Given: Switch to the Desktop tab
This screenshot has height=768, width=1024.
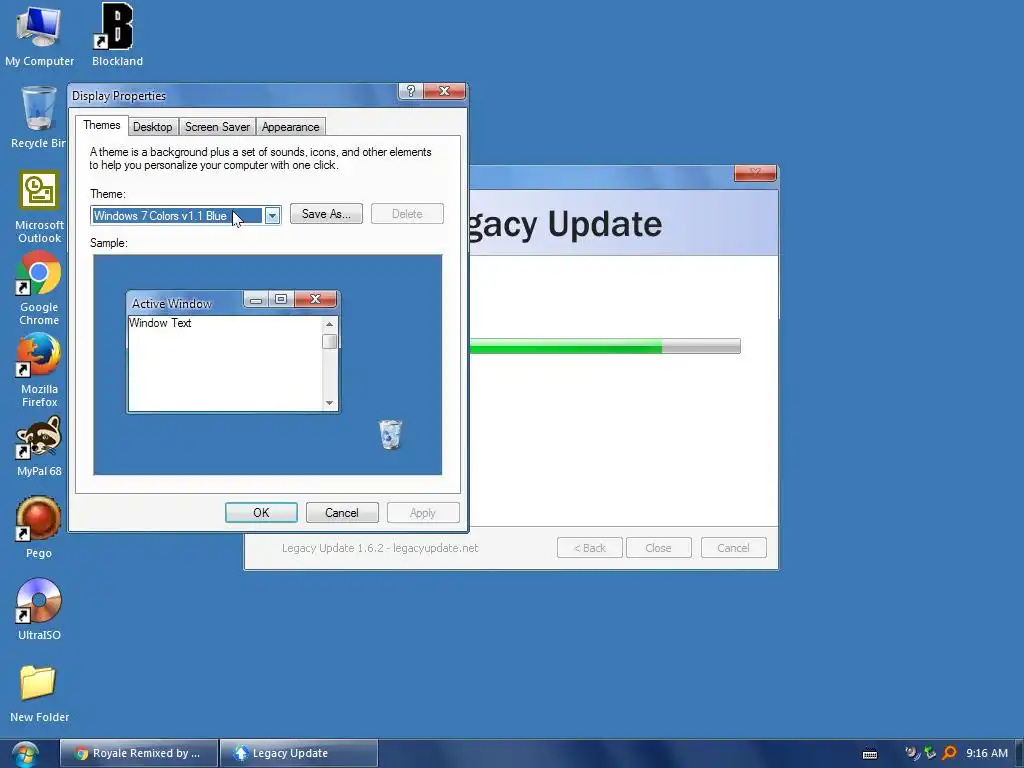Looking at the screenshot, I should [153, 127].
